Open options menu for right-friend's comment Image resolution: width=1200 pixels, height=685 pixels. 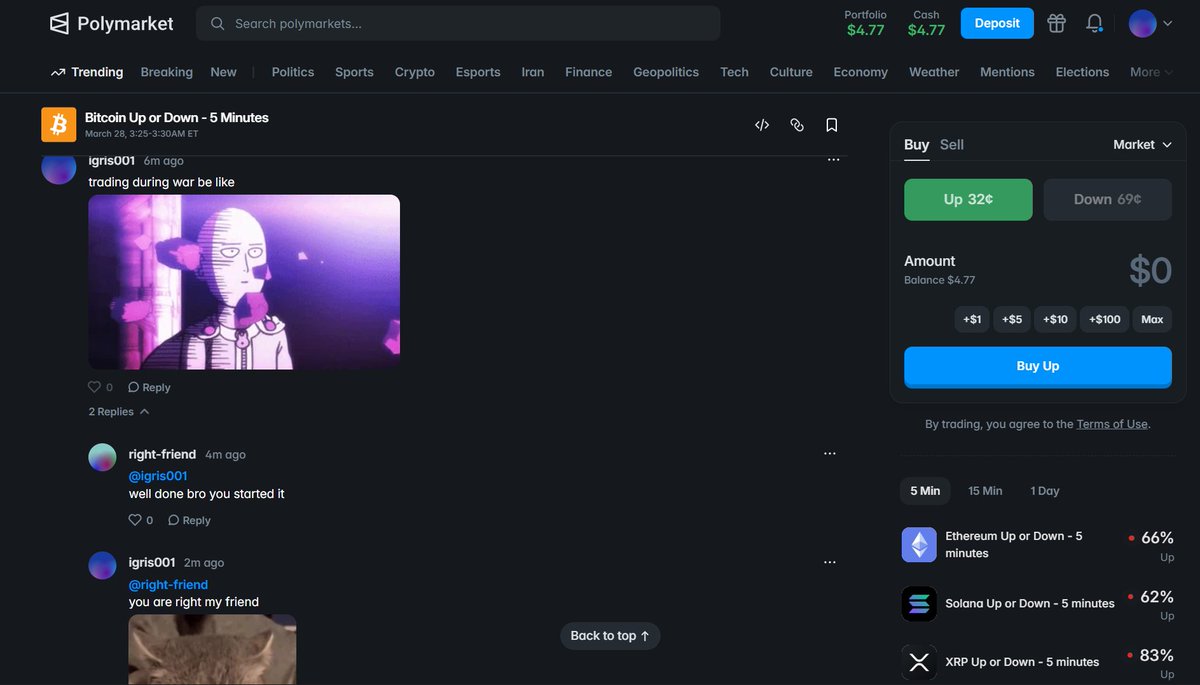pyautogui.click(x=829, y=454)
